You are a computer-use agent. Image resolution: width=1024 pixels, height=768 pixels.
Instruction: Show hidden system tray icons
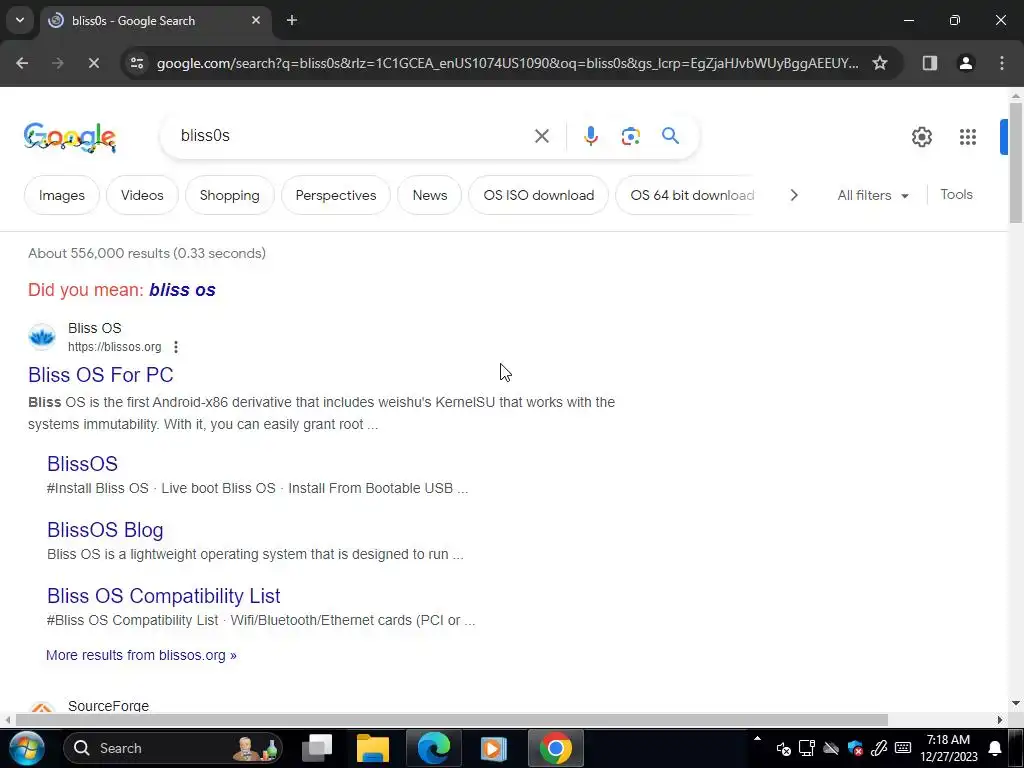[757, 739]
